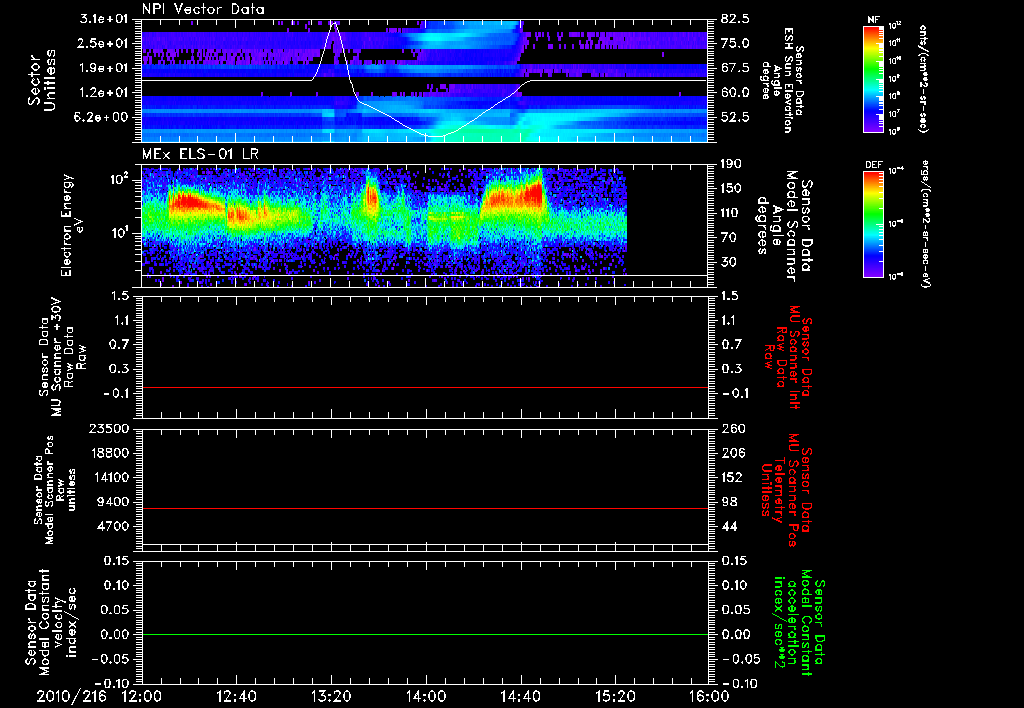The image size is (1024, 708).
Task: Click the 16:00 time tick label
Action: (x=709, y=697)
